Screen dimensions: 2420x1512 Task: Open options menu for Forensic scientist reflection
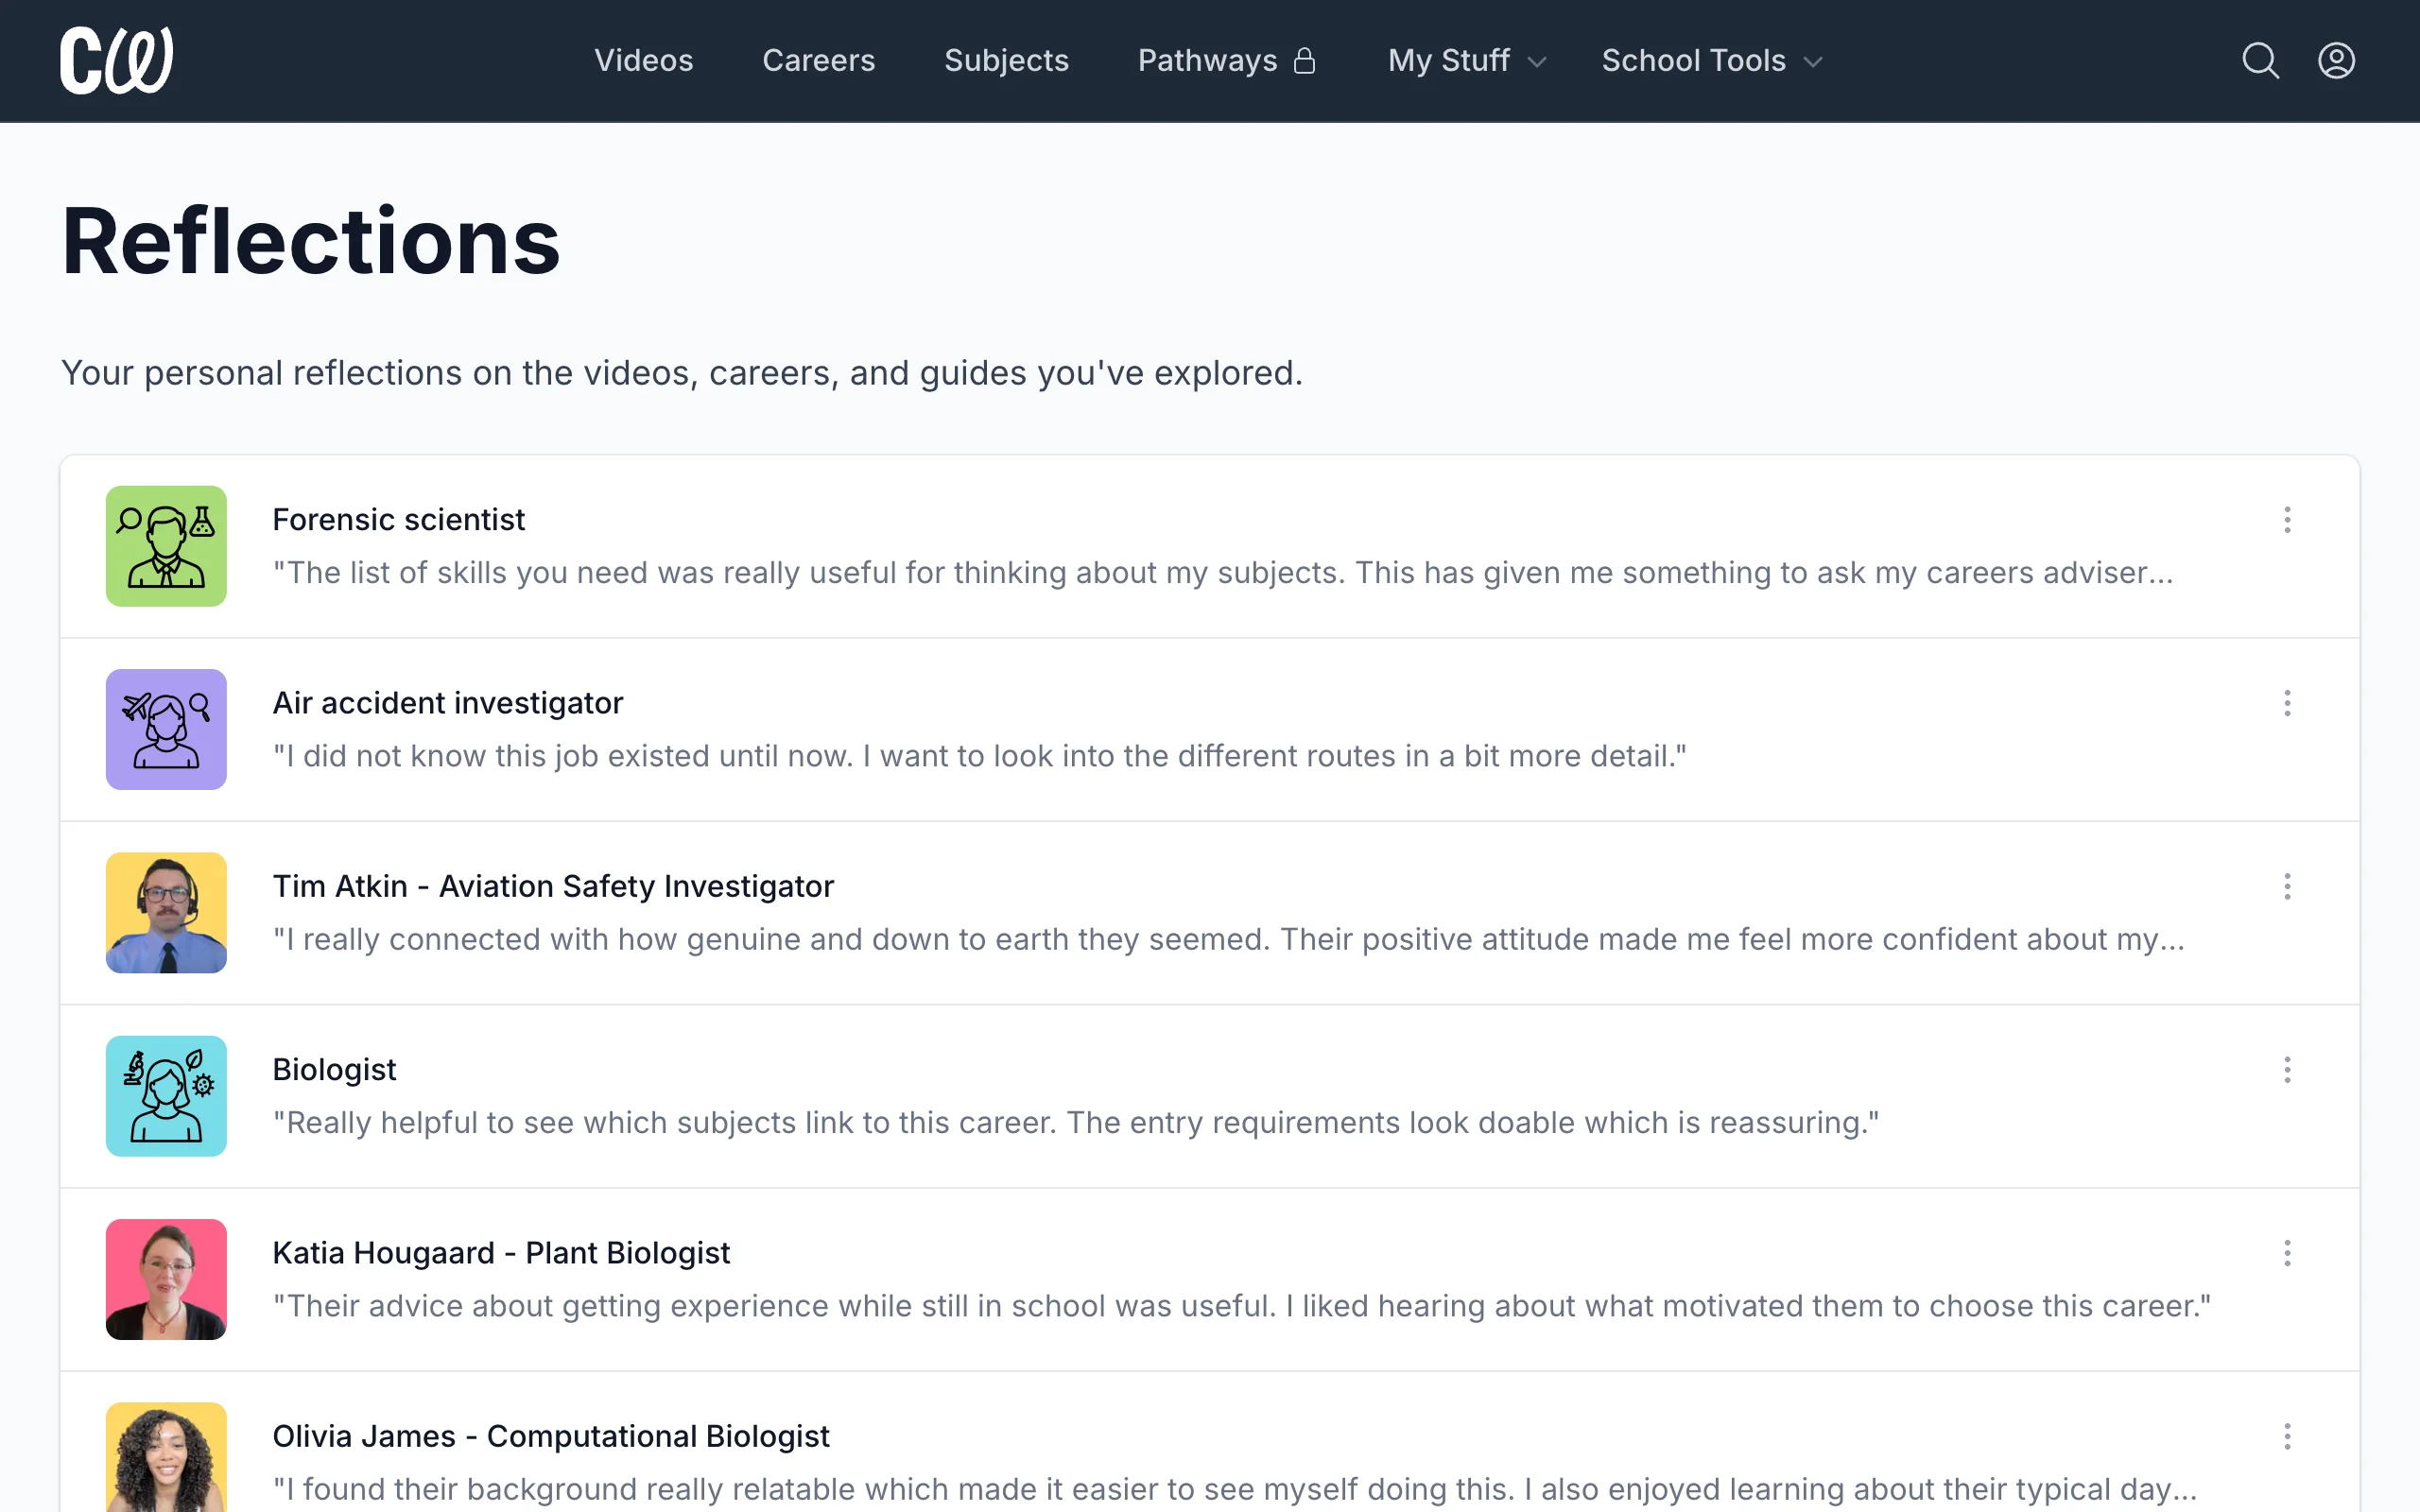coord(2287,520)
